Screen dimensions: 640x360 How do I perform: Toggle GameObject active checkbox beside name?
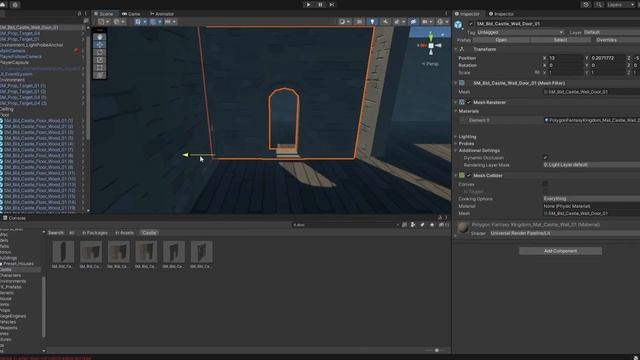471,24
